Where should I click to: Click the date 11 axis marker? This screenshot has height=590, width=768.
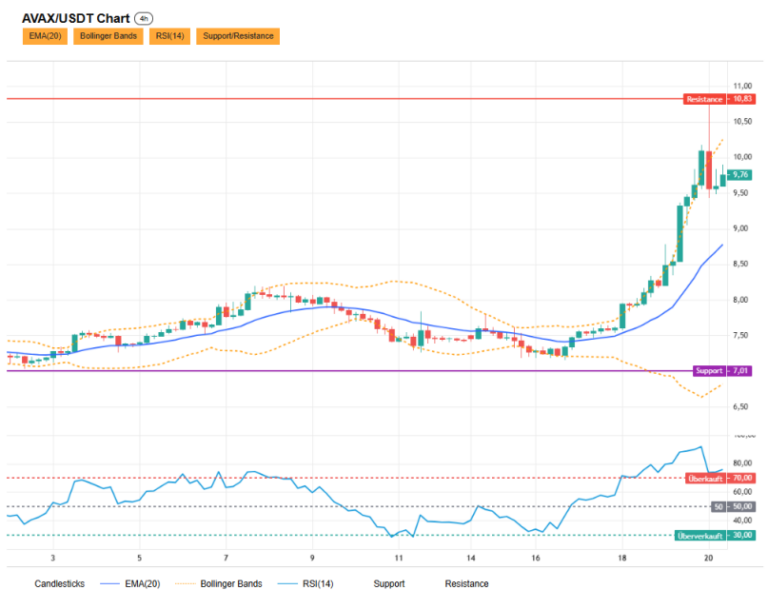pos(399,558)
